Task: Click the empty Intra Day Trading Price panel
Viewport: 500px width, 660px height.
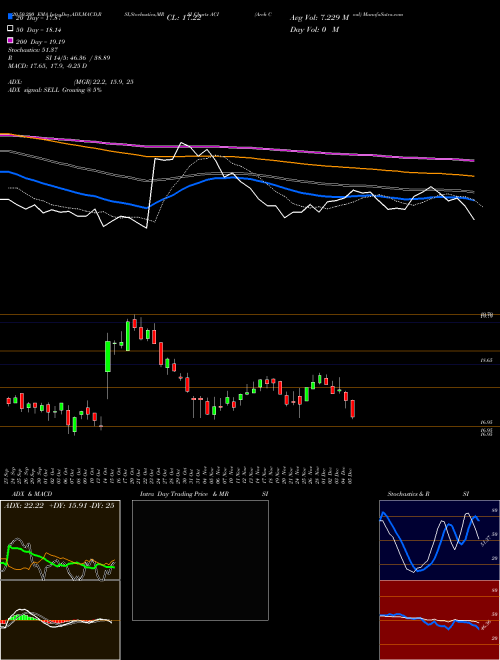Action: click(x=200, y=560)
